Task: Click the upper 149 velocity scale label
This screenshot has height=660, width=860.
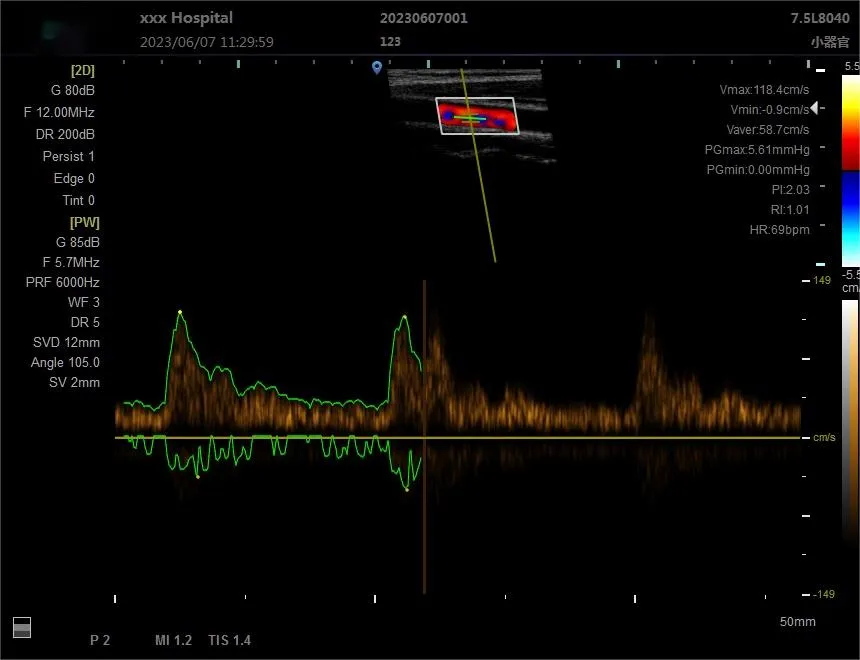Action: point(822,280)
